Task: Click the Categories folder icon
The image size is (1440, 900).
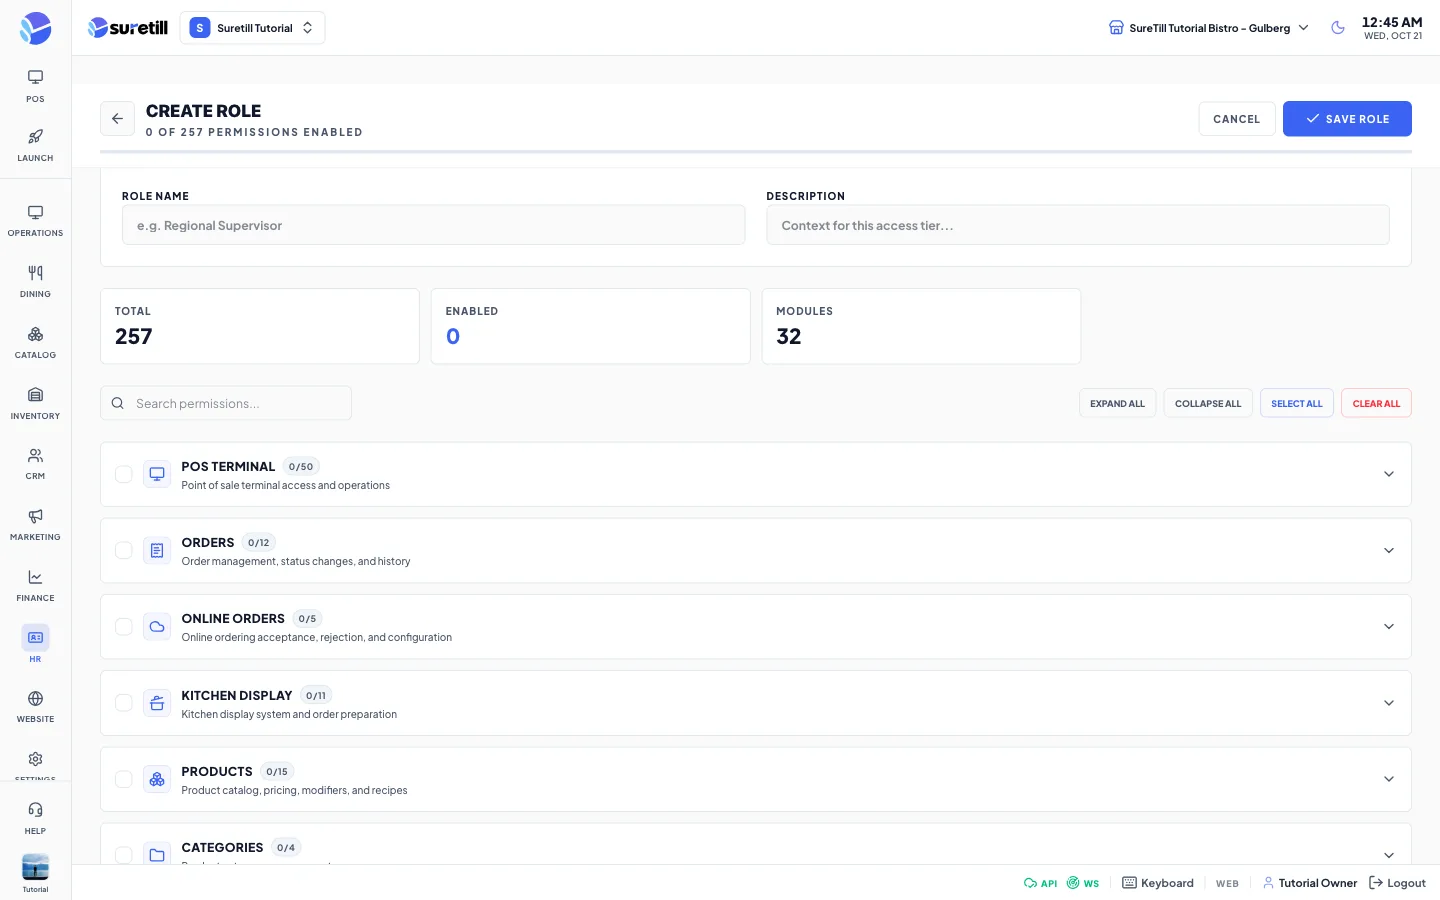Action: click(x=157, y=855)
